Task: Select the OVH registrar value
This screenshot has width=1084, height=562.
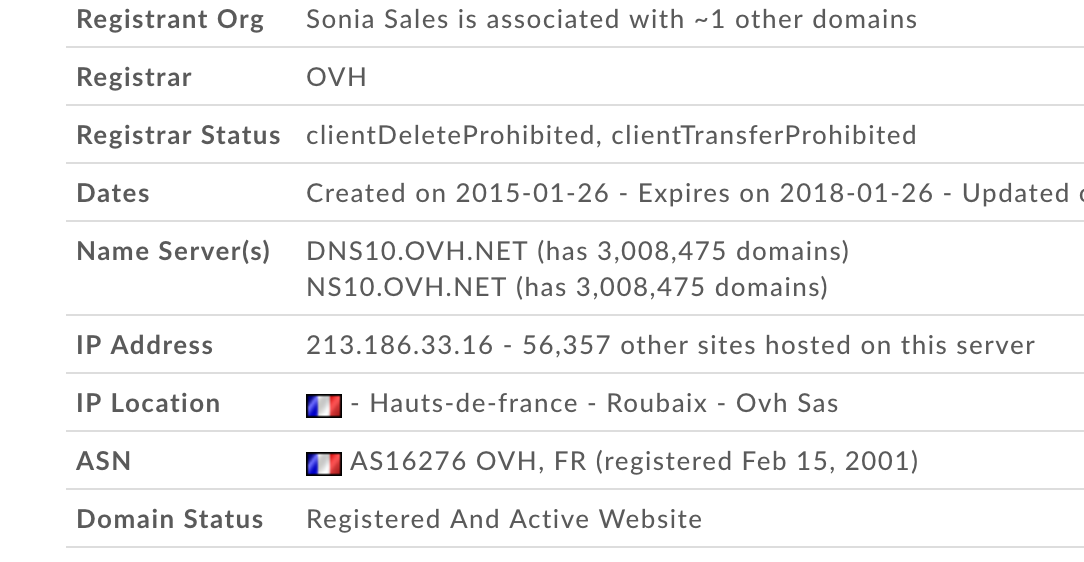Action: click(336, 77)
